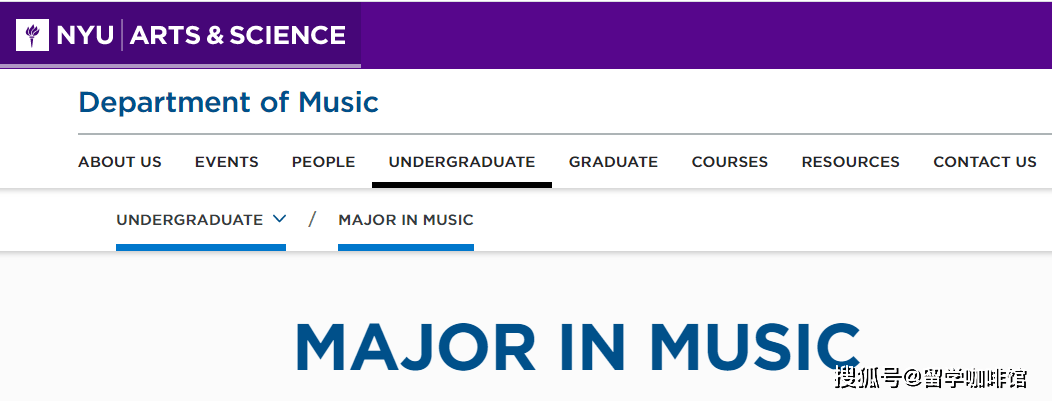Open the People navigation item
The height and width of the screenshot is (401, 1052).
click(323, 162)
